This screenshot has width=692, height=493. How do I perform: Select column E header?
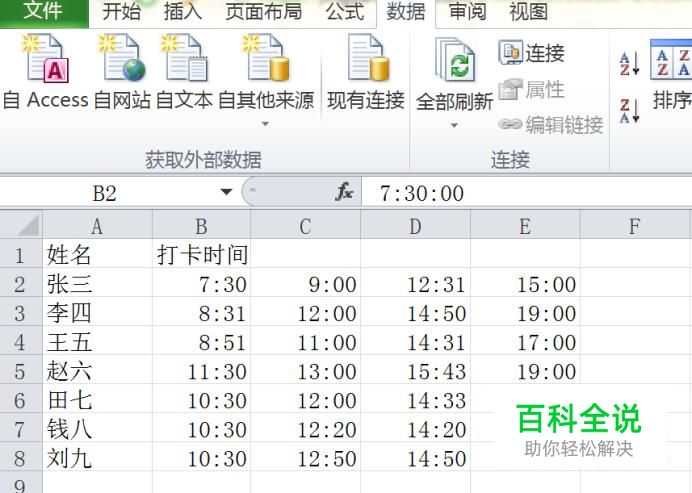tap(525, 226)
